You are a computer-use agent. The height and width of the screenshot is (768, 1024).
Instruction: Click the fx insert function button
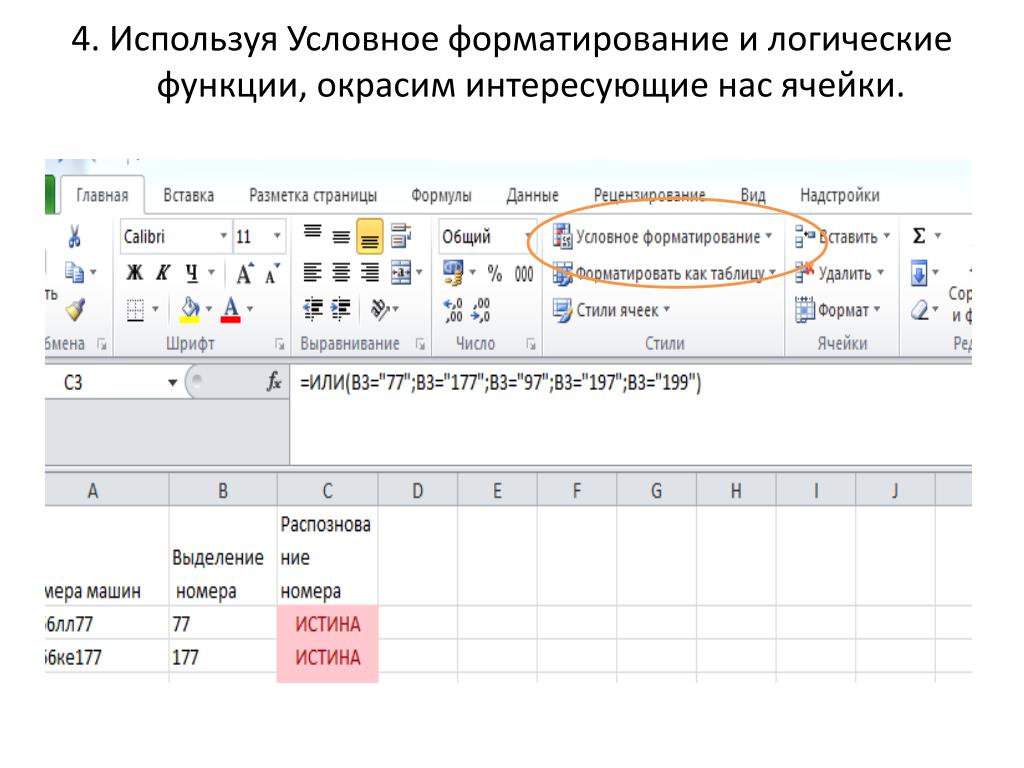[274, 381]
